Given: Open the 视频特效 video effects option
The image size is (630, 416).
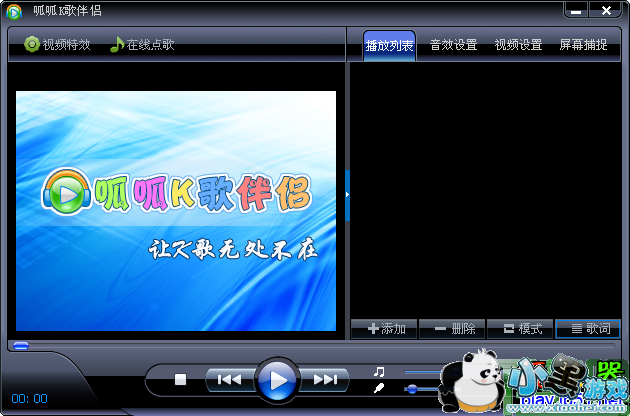Looking at the screenshot, I should point(57,44).
